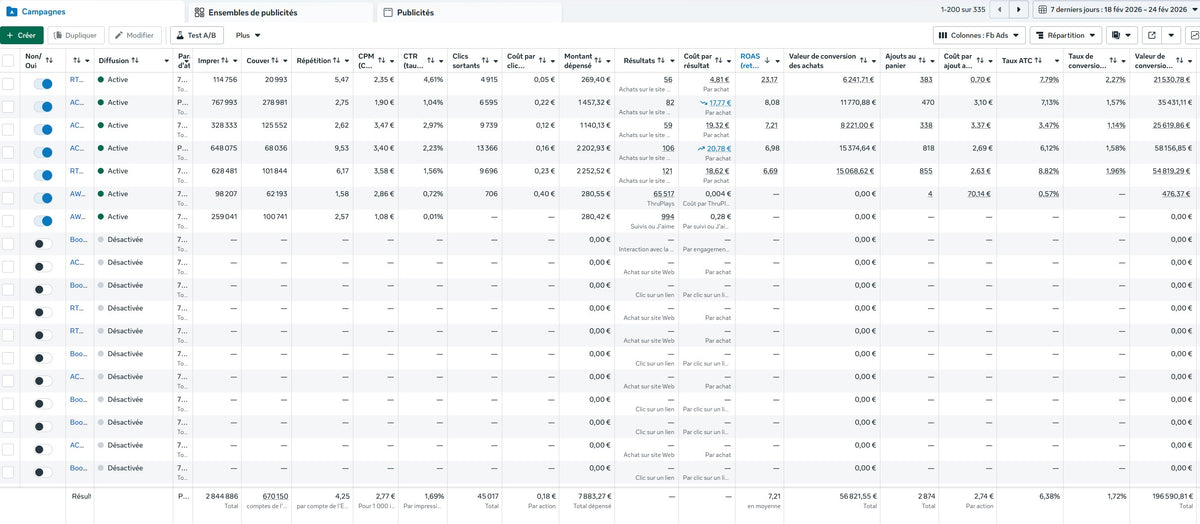Viewport: 1200px width, 524px height.
Task: Open the Plus menu
Action: 248,35
